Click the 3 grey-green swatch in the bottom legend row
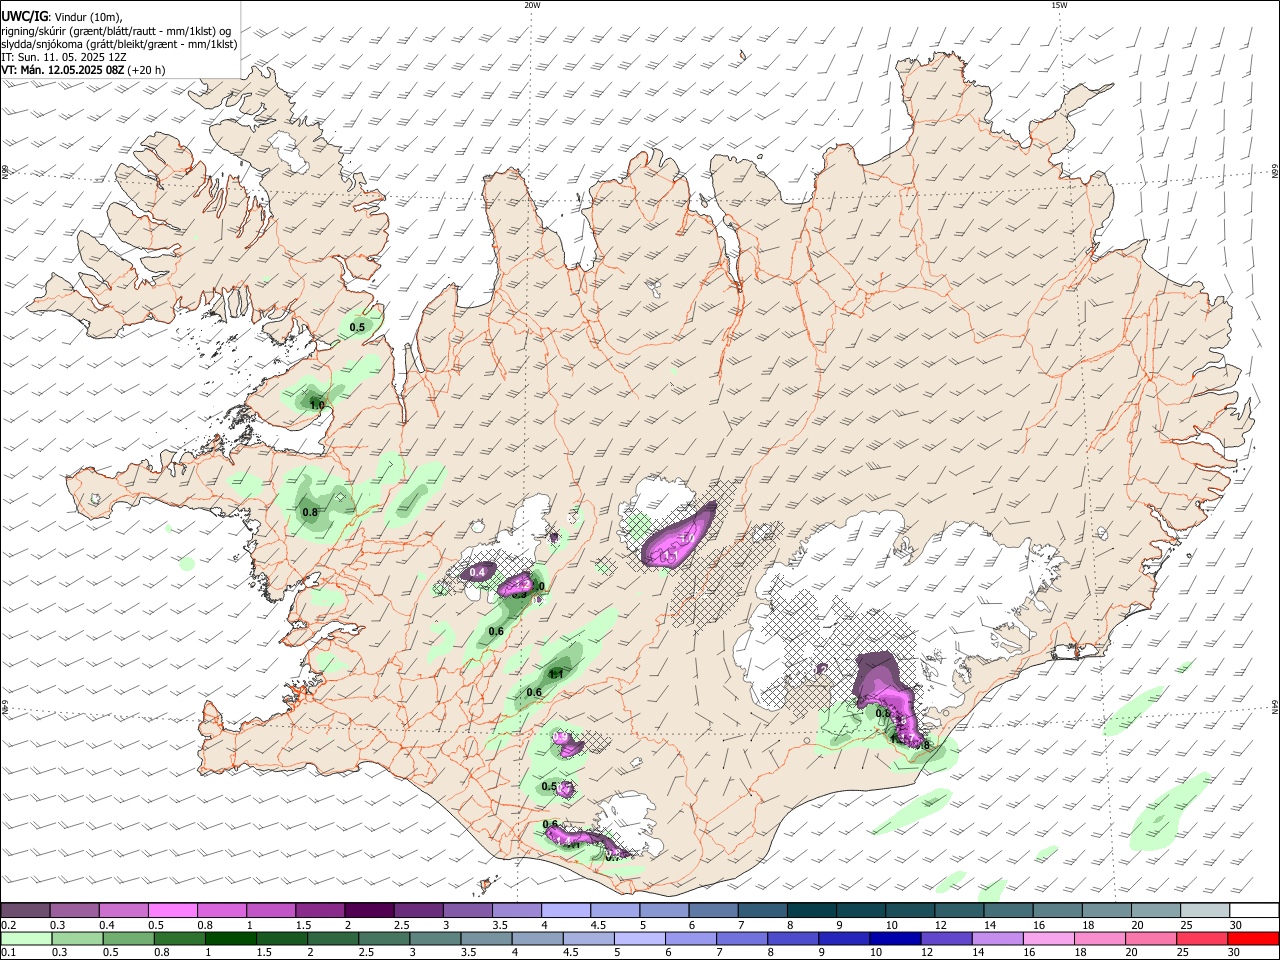Screen dimensions: 1280x960 pyautogui.click(x=434, y=938)
